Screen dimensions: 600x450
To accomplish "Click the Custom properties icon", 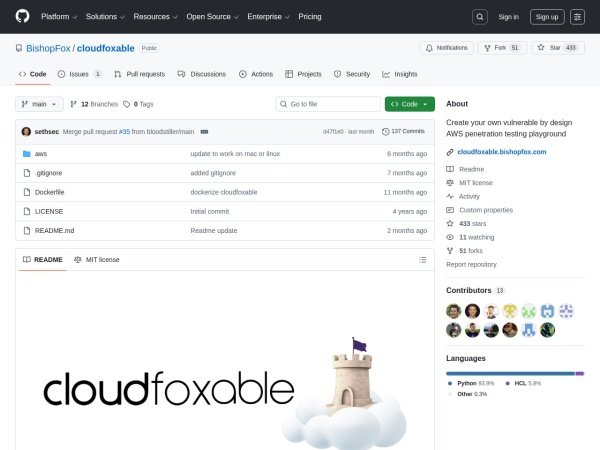I will pos(450,210).
